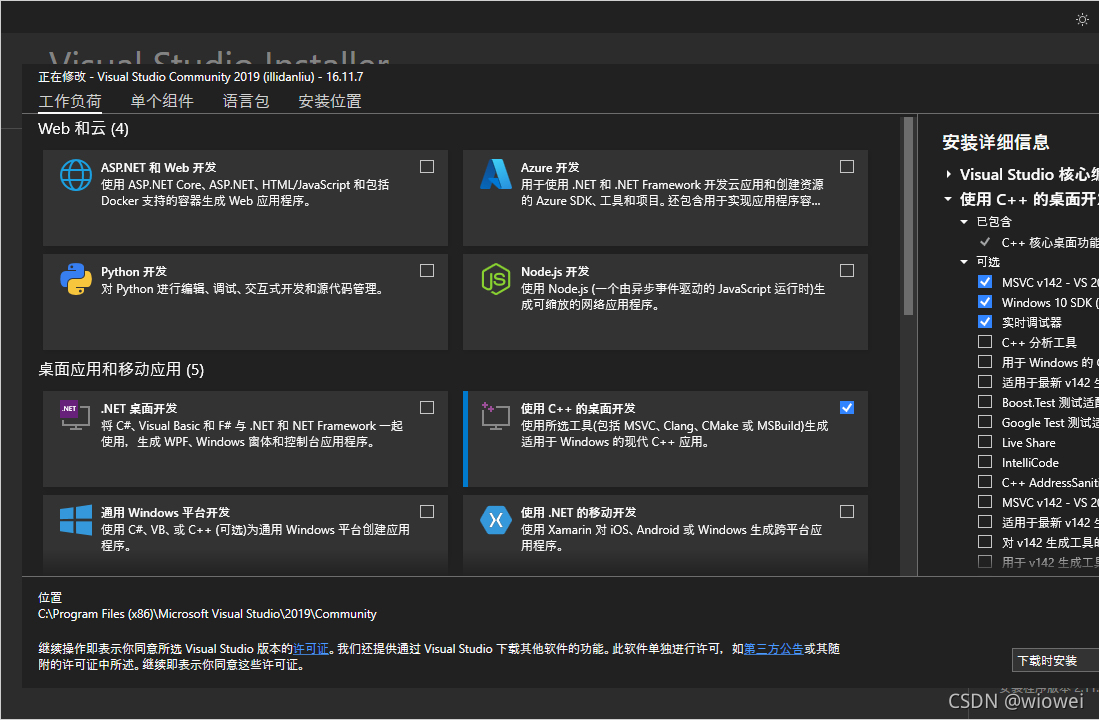Click the C++ 核心桌面功能 included item
This screenshot has height=720, width=1099.
click(1050, 243)
